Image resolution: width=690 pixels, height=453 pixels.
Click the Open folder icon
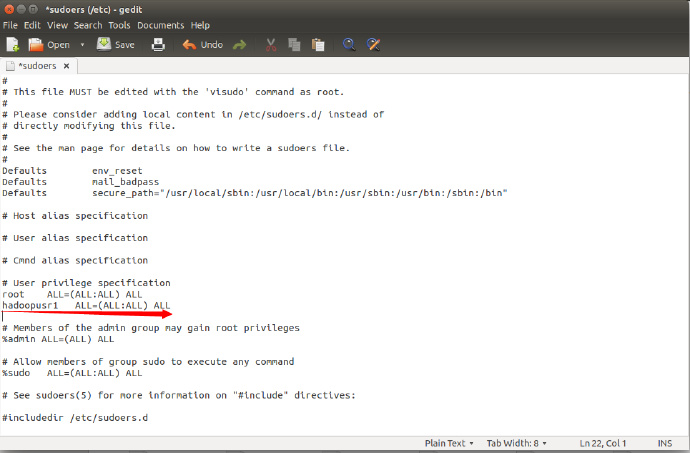(x=36, y=44)
